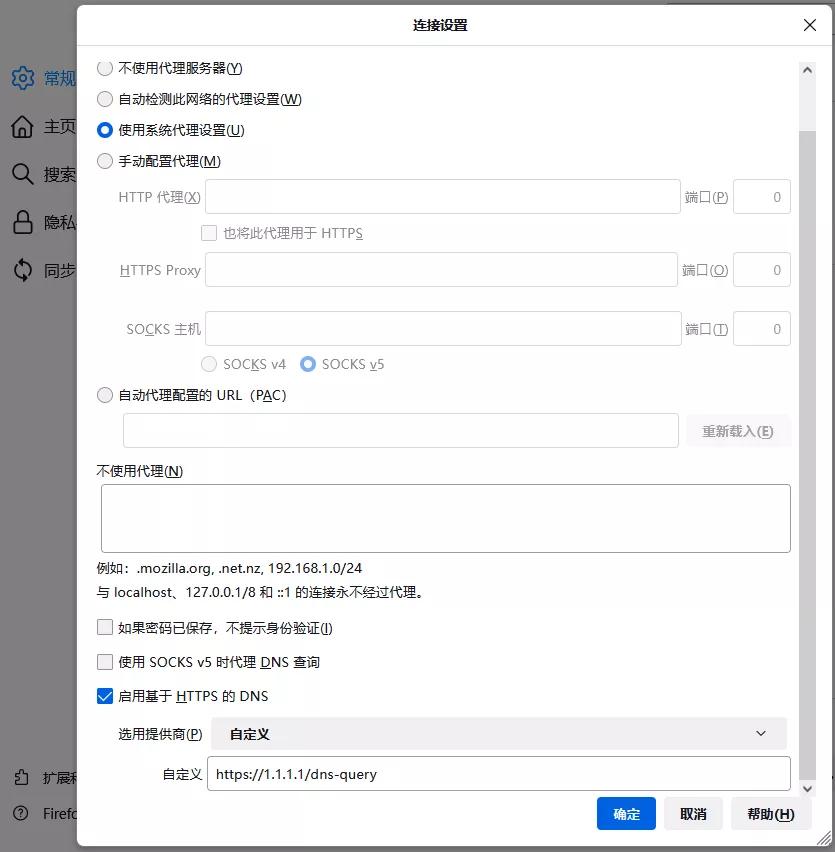Click the 扩展和主题 puzzle-piece icon
The height and width of the screenshot is (852, 835).
(23, 776)
